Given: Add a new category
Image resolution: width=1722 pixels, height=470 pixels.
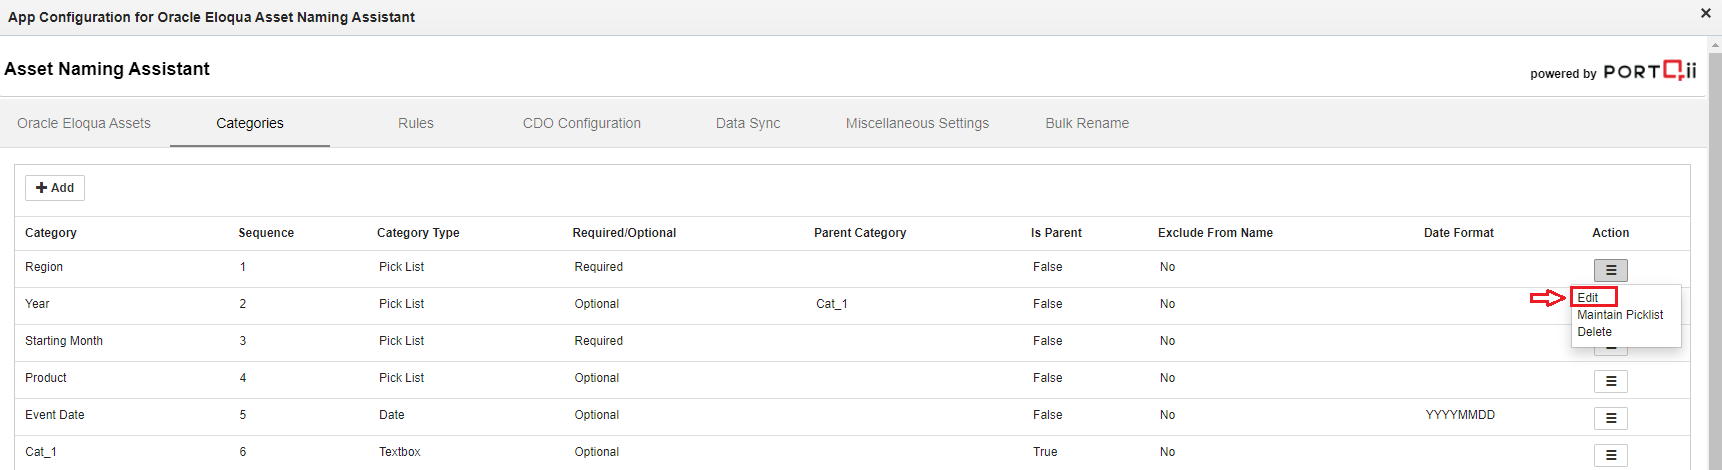Looking at the screenshot, I should (x=55, y=188).
